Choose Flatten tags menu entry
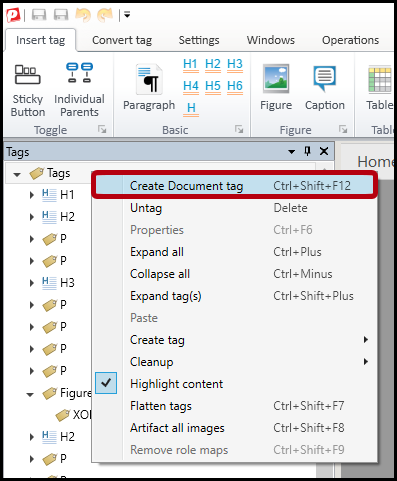This screenshot has width=397, height=481. point(234,406)
